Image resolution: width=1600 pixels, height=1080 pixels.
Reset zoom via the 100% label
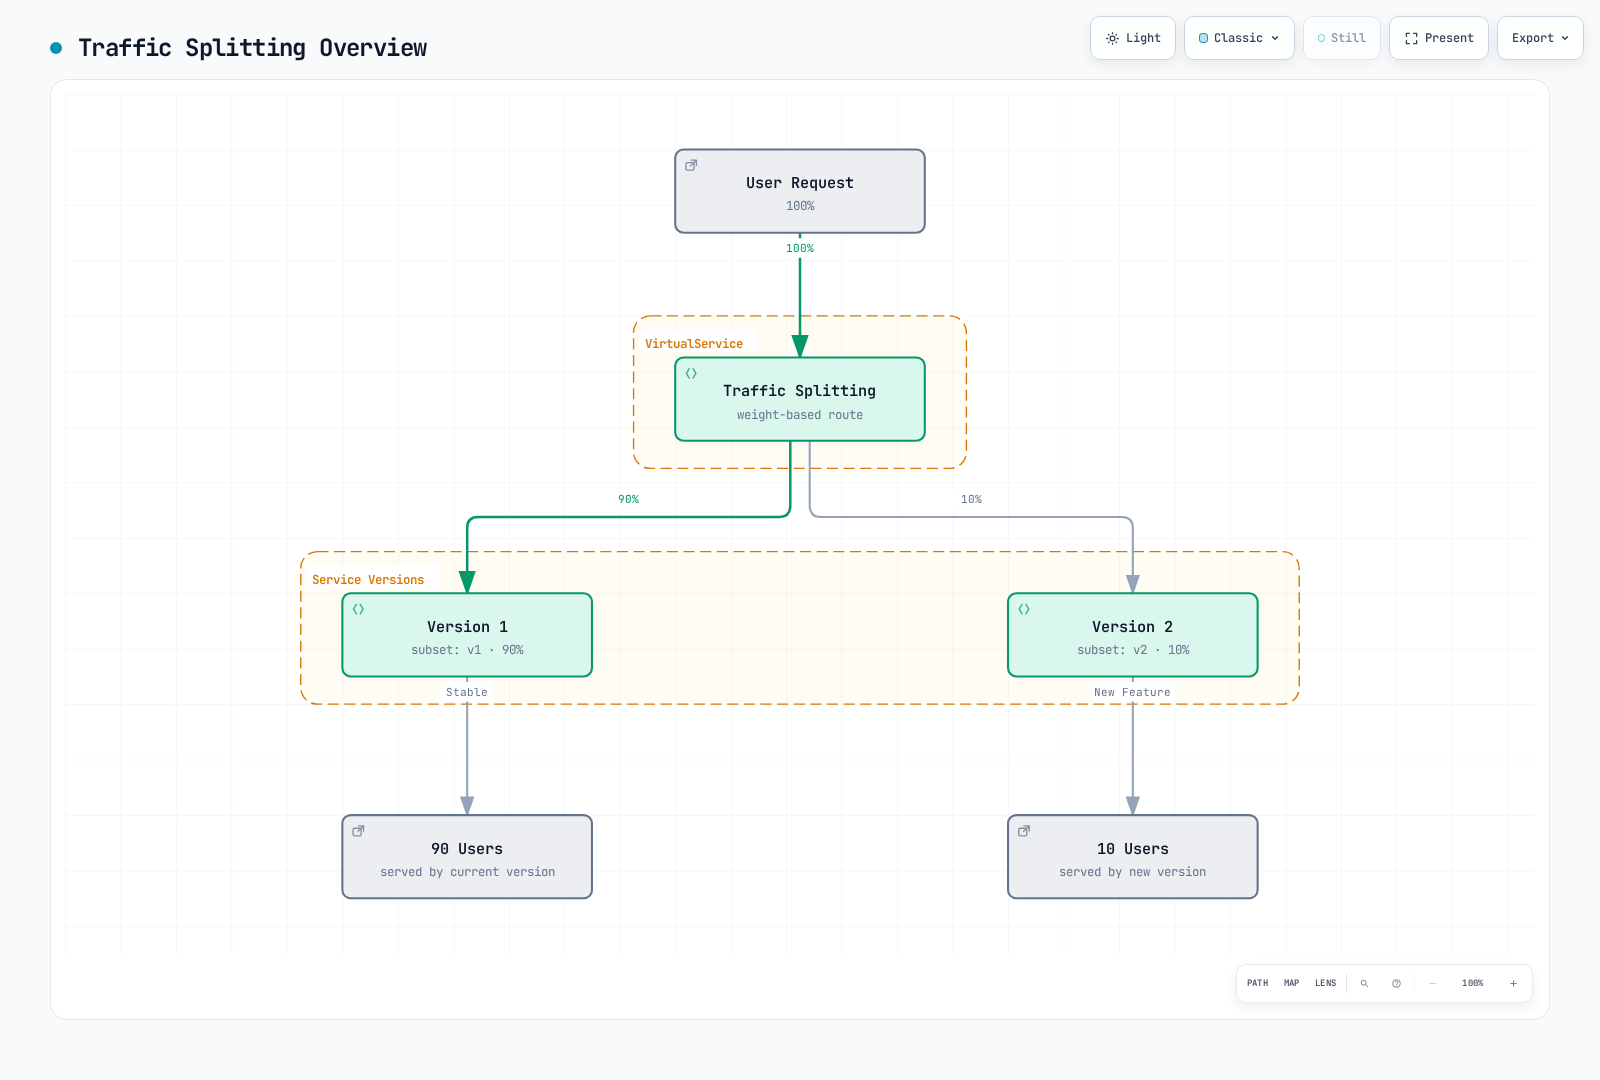pos(1472,983)
